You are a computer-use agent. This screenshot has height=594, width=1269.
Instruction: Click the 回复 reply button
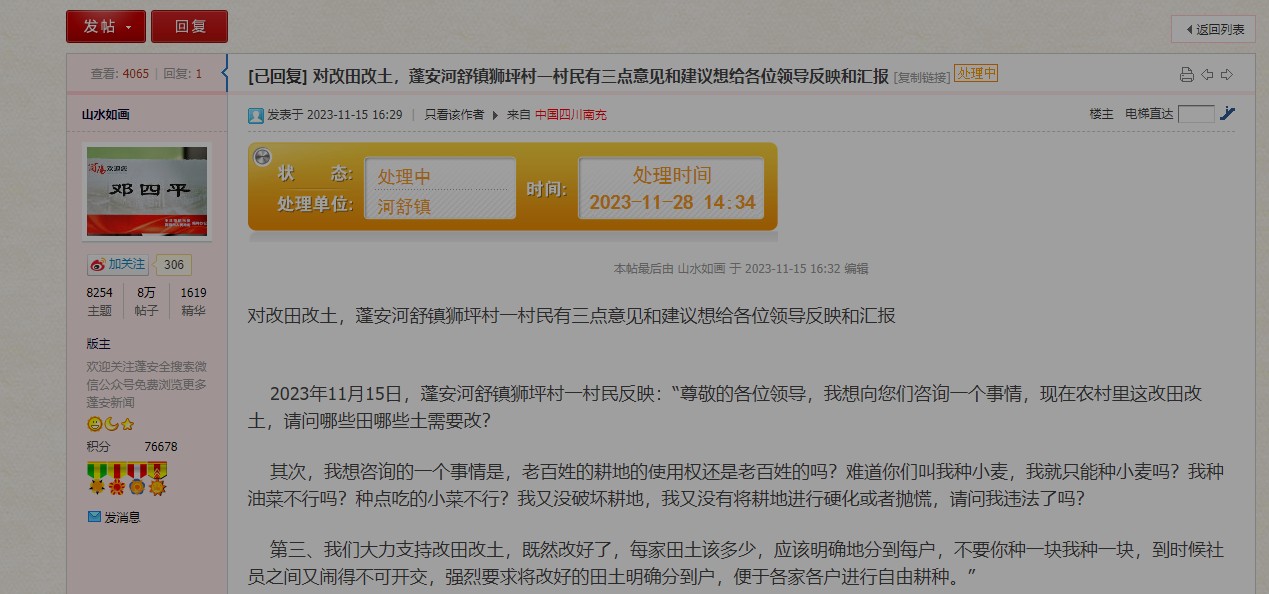pyautogui.click(x=189, y=27)
